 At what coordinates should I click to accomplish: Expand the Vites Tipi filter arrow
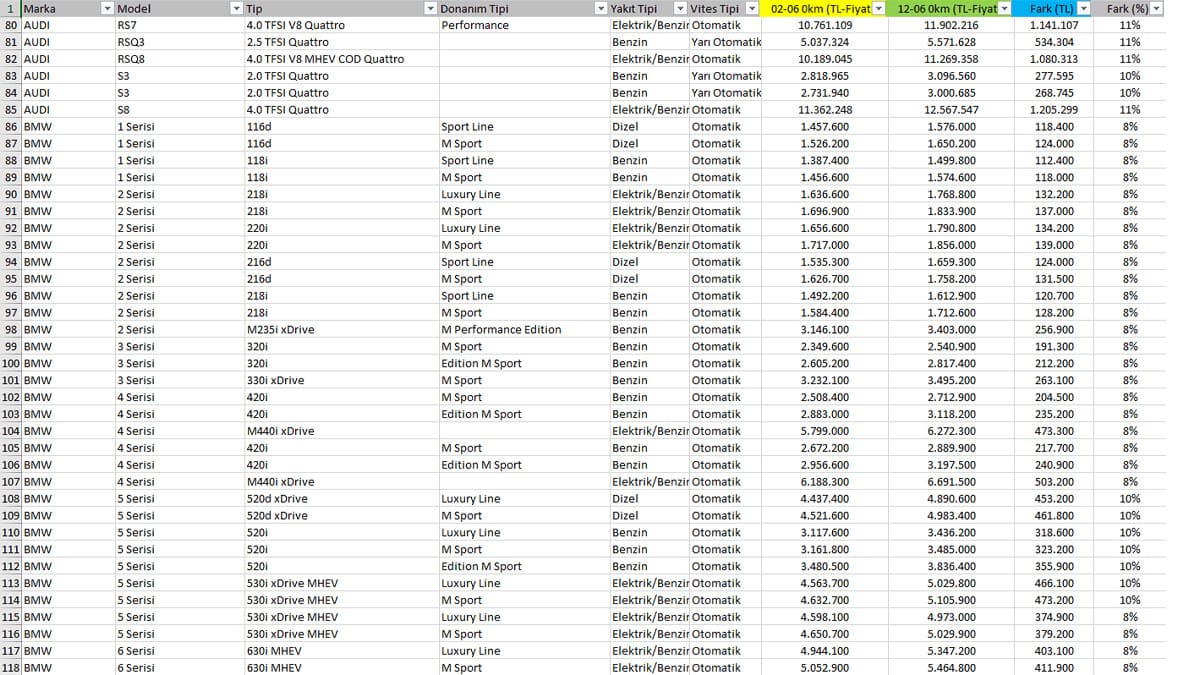tap(752, 9)
